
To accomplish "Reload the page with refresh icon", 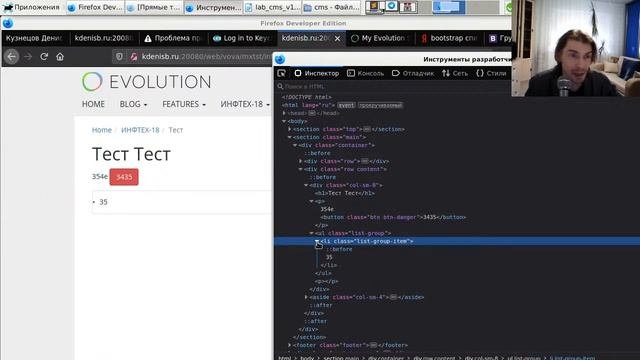I will (x=44, y=56).
